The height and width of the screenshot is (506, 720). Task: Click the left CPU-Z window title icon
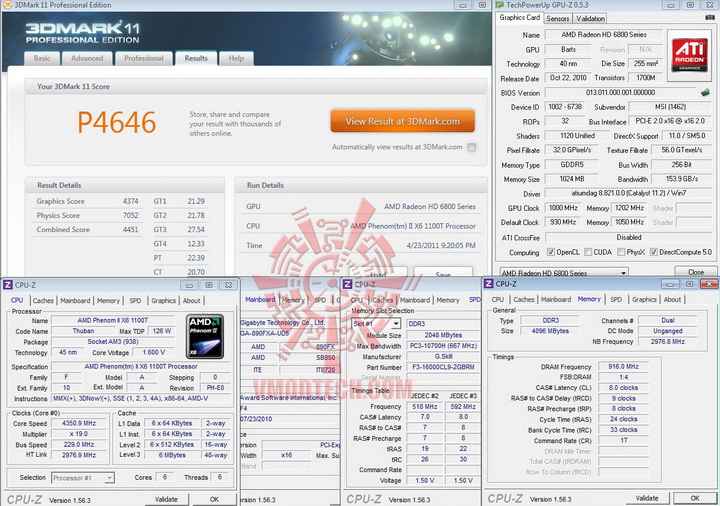pos(8,285)
